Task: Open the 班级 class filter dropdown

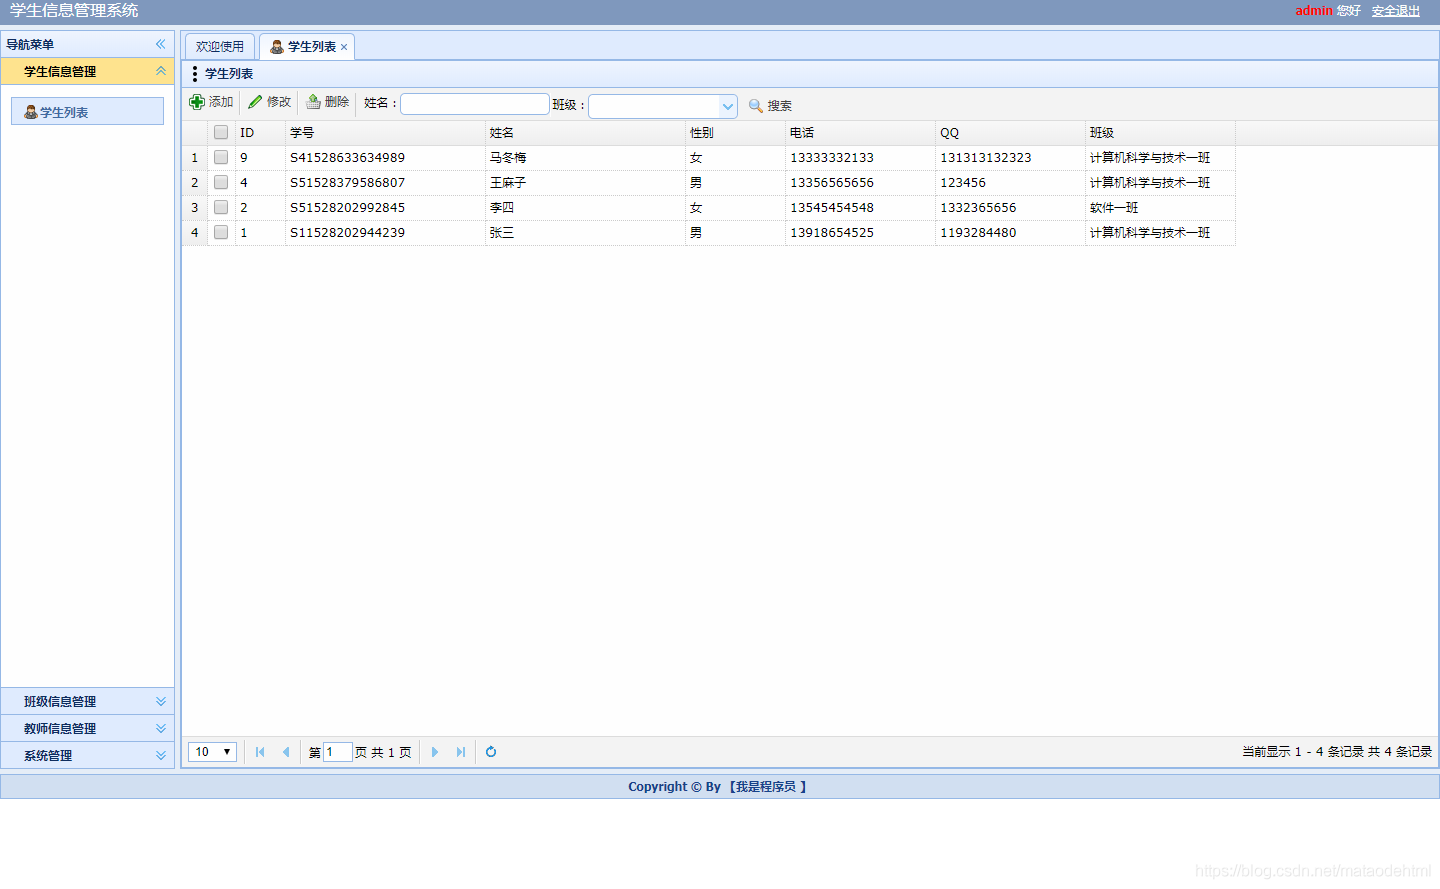Action: coord(728,106)
